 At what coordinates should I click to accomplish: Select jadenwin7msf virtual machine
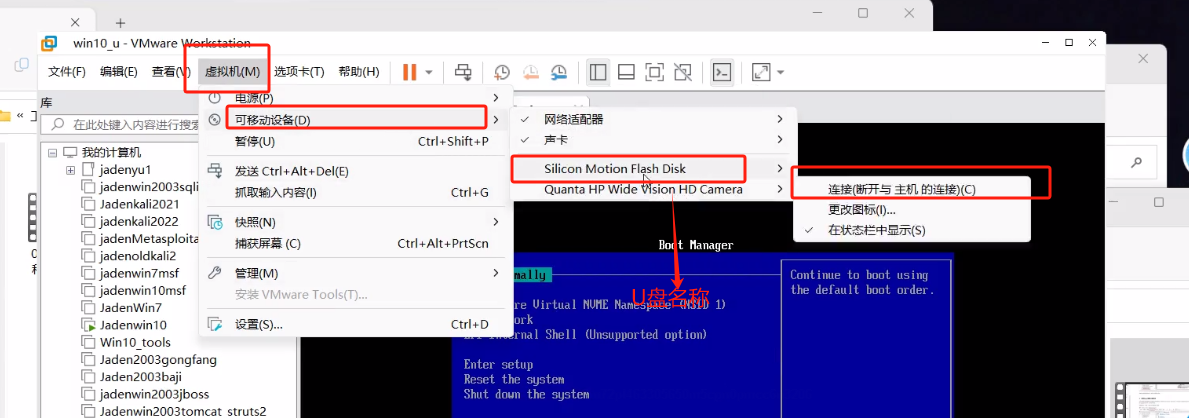coord(138,273)
